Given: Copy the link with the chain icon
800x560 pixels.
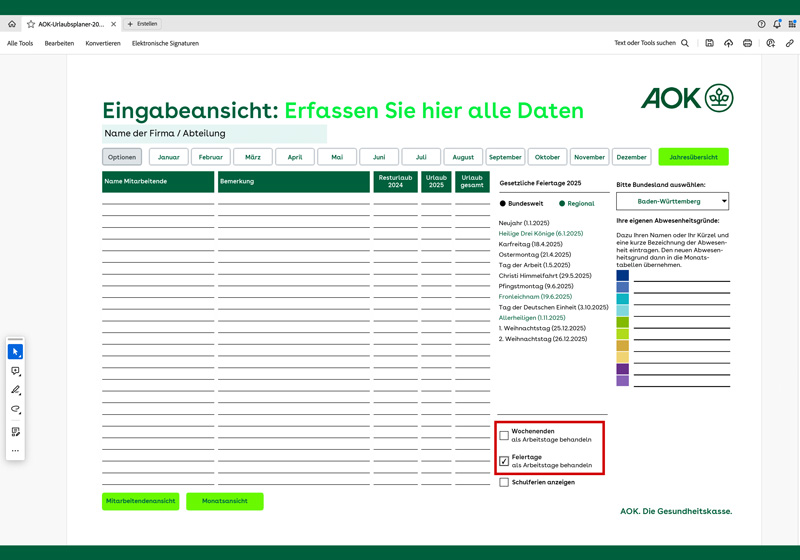Looking at the screenshot, I should (x=789, y=43).
